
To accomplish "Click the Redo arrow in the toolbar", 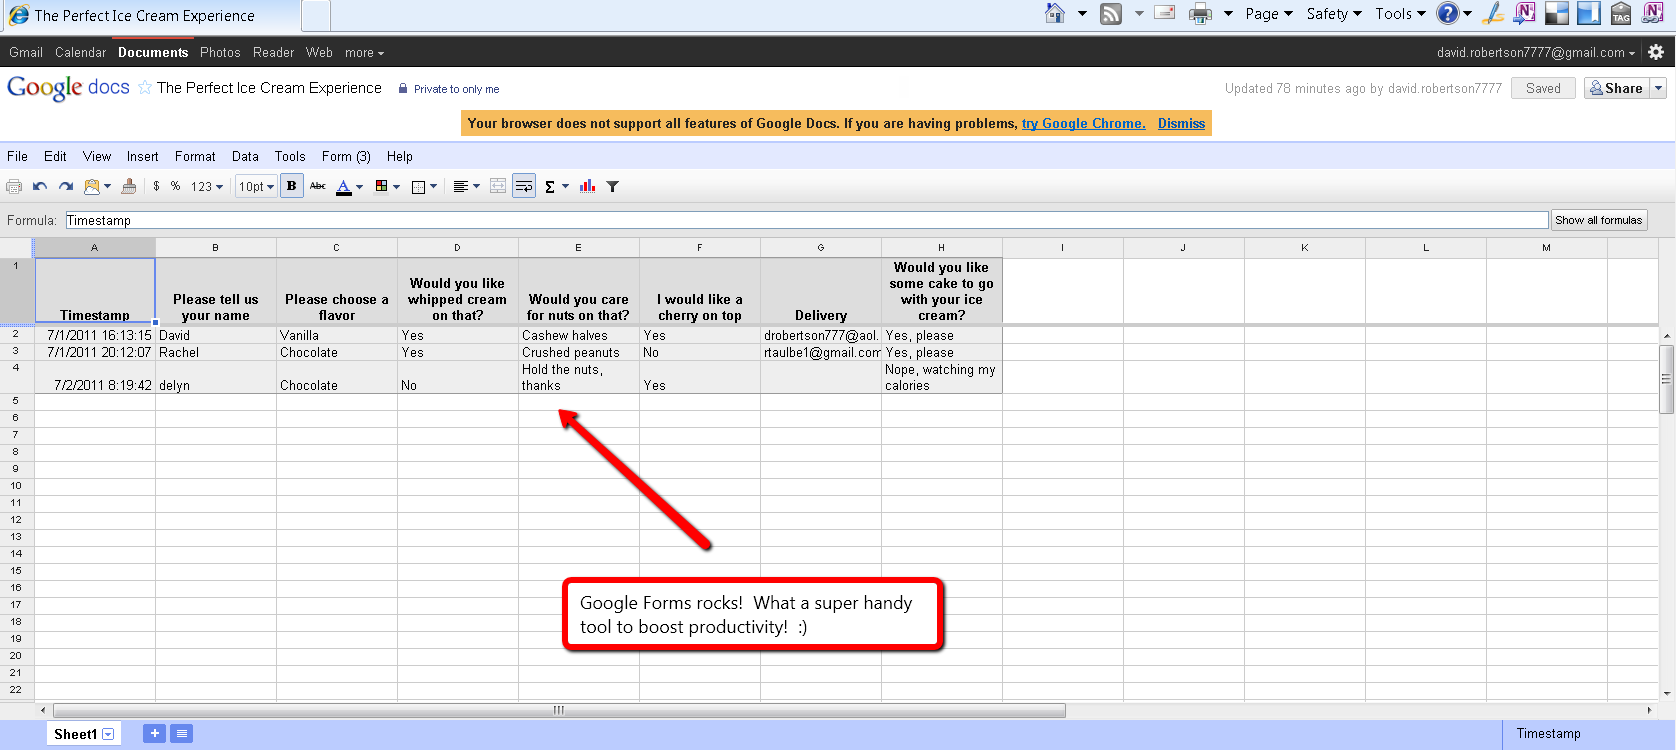I will pos(66,187).
